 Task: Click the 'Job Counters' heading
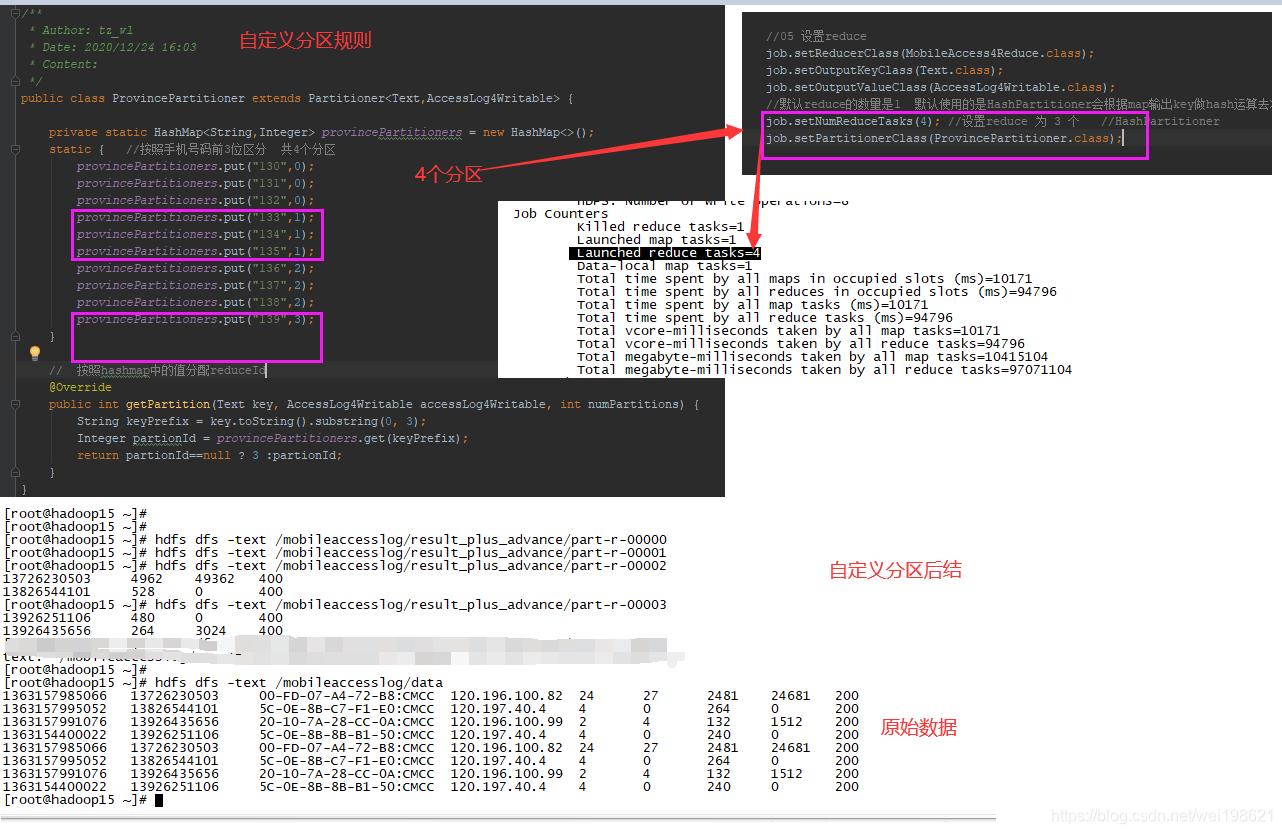(x=560, y=214)
